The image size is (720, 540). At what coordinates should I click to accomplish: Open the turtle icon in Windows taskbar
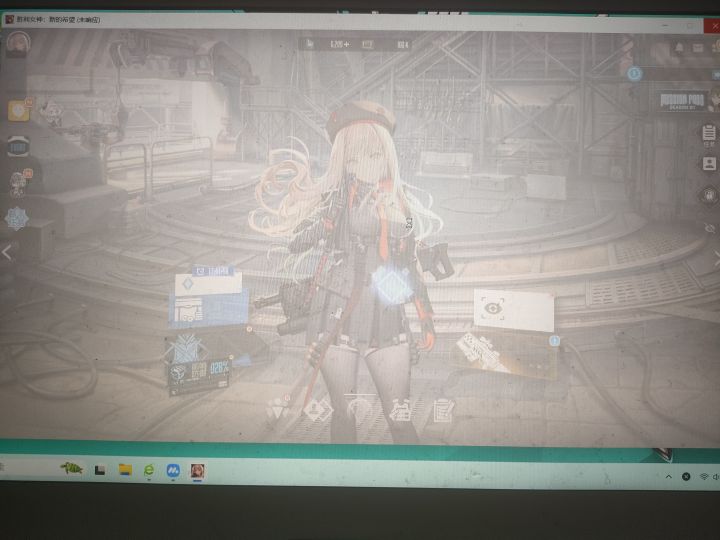[x=72, y=469]
